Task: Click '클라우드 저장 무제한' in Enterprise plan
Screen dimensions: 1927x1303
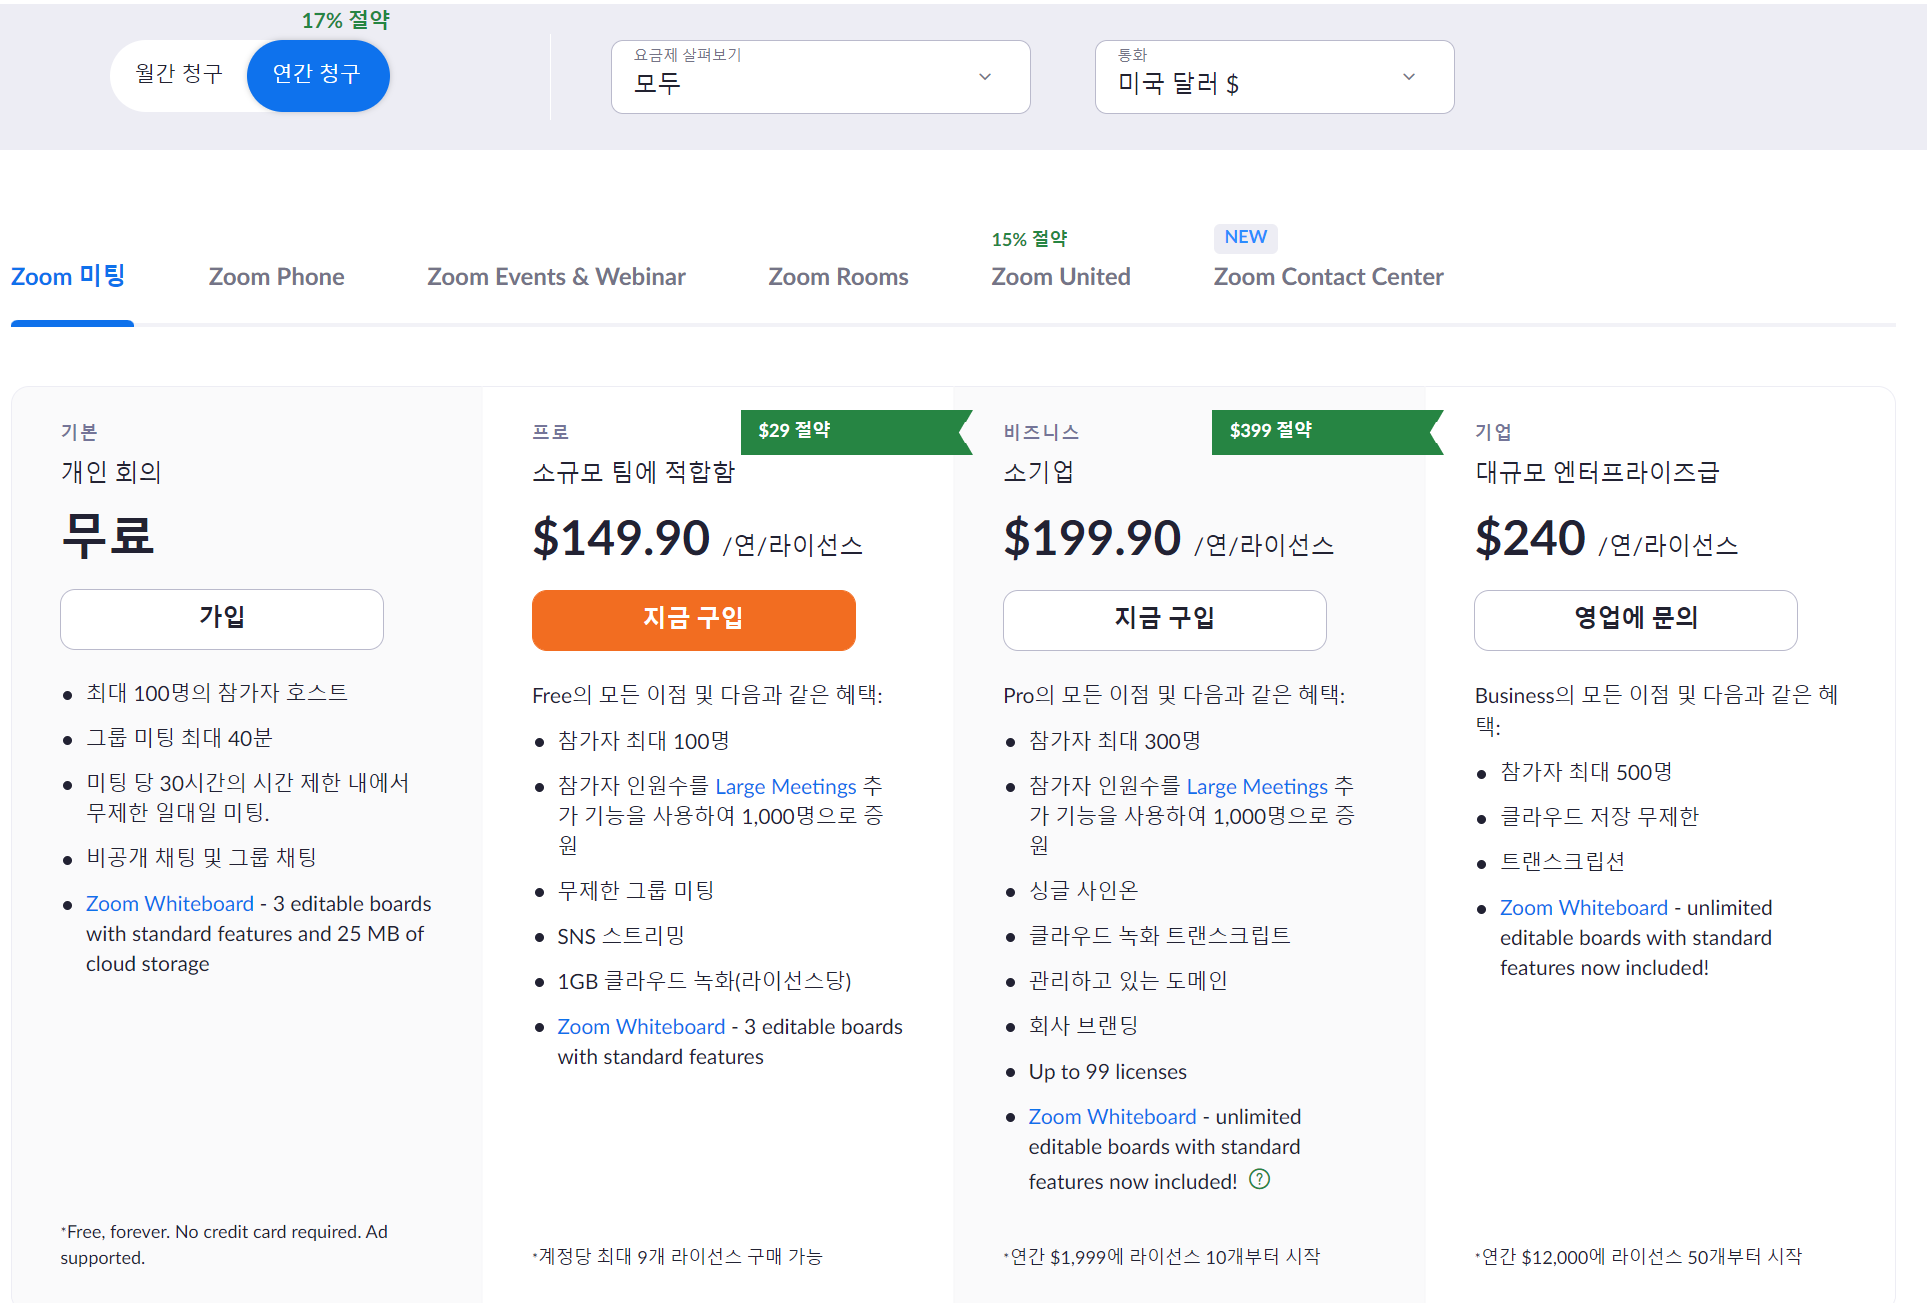Action: [1599, 817]
